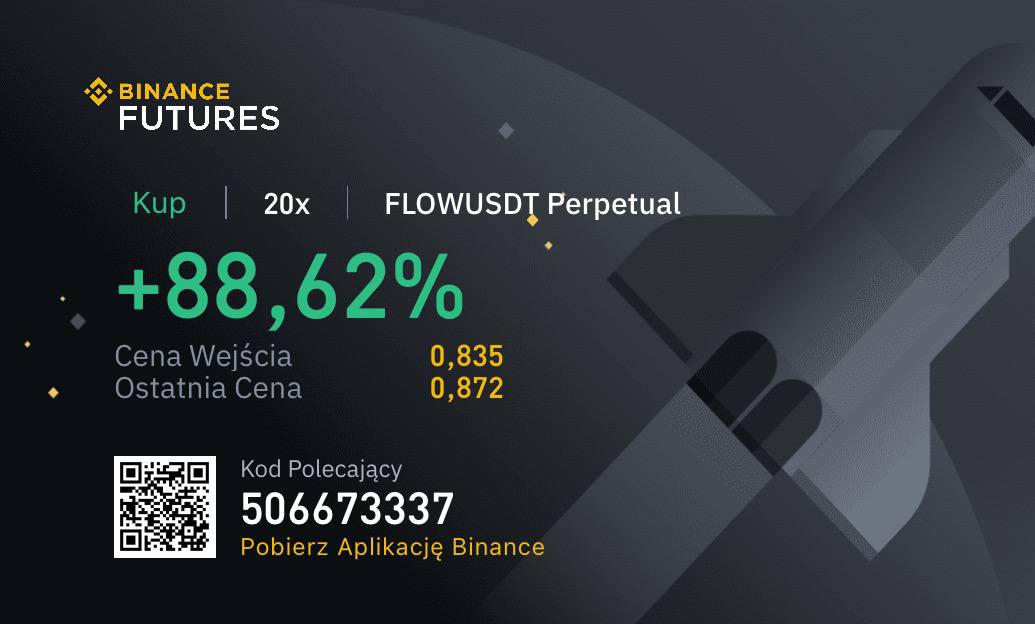Click the Cena Wejścia label
1035x624 pixels.
[203, 356]
